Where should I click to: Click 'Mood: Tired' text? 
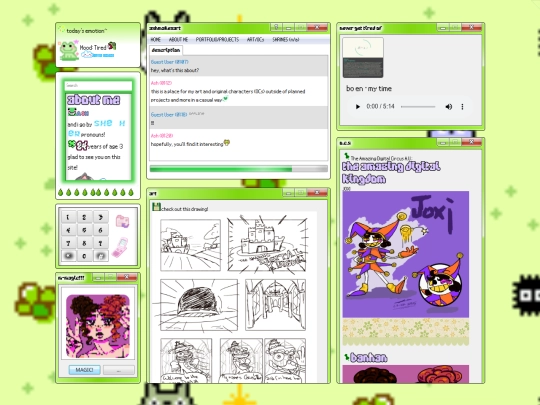pyautogui.click(x=93, y=48)
